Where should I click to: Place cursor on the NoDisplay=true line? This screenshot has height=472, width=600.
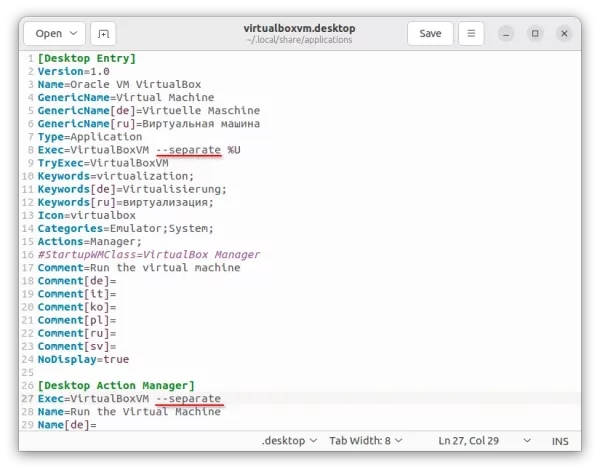coord(83,359)
